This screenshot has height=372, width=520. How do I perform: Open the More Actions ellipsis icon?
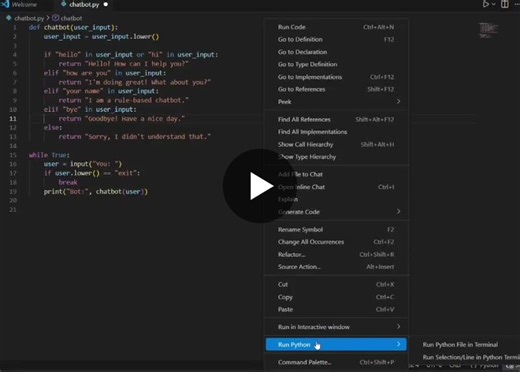[x=516, y=4]
